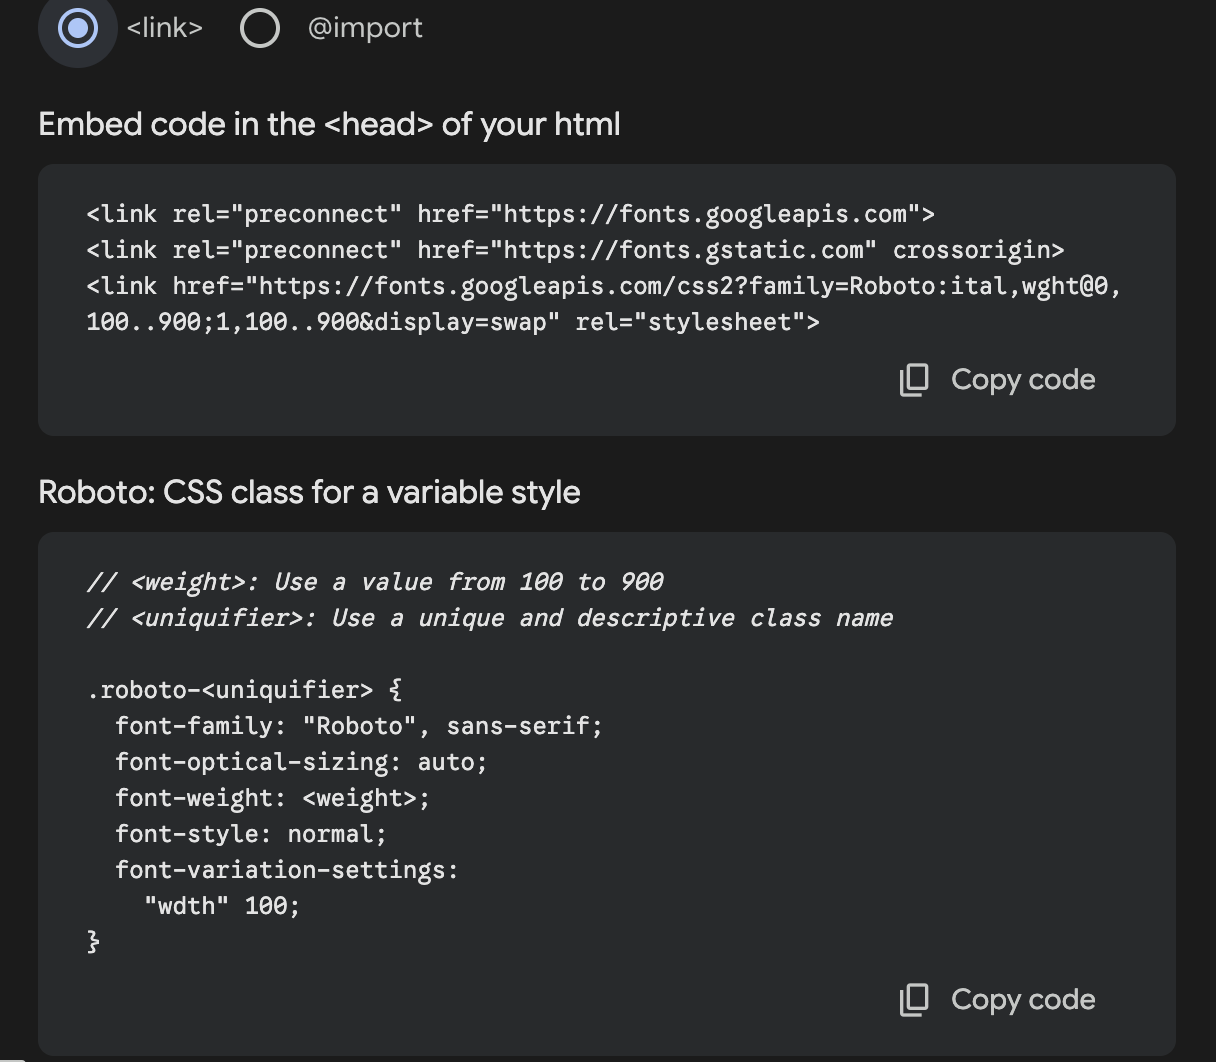The height and width of the screenshot is (1062, 1216).
Task: Click the @import option label
Action: click(365, 28)
